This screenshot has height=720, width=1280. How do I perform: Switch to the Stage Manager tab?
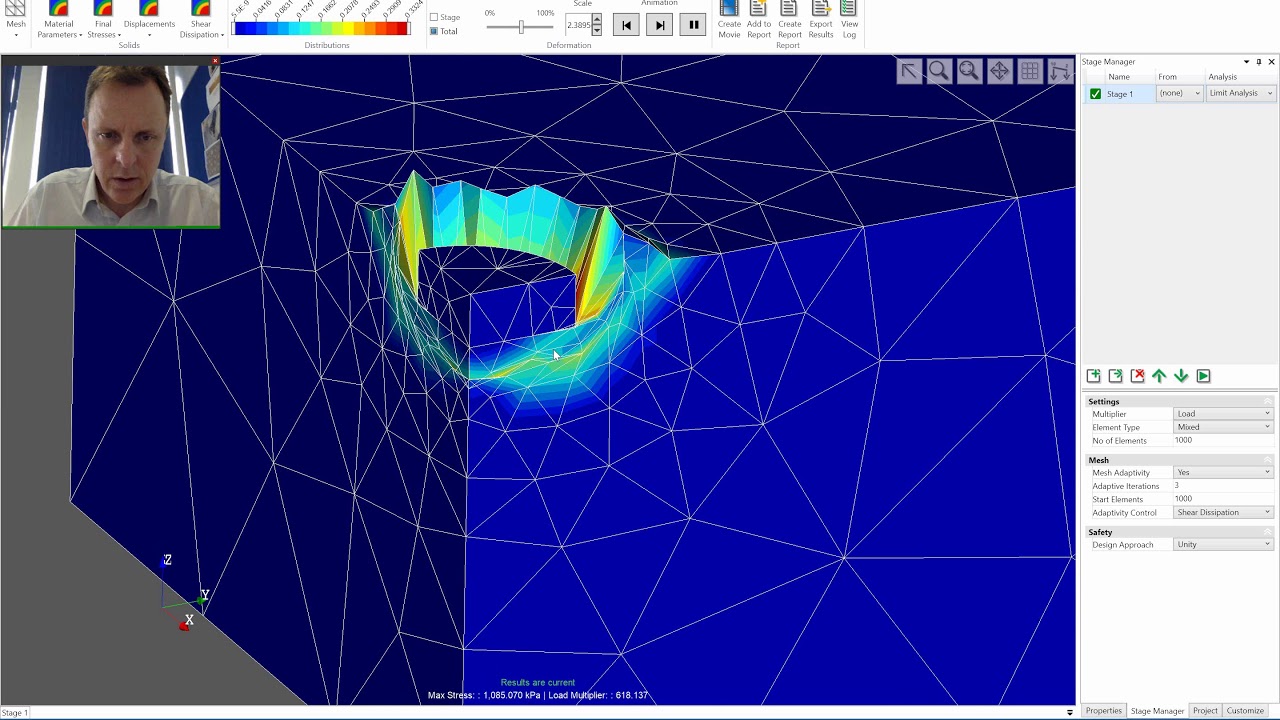click(1157, 711)
